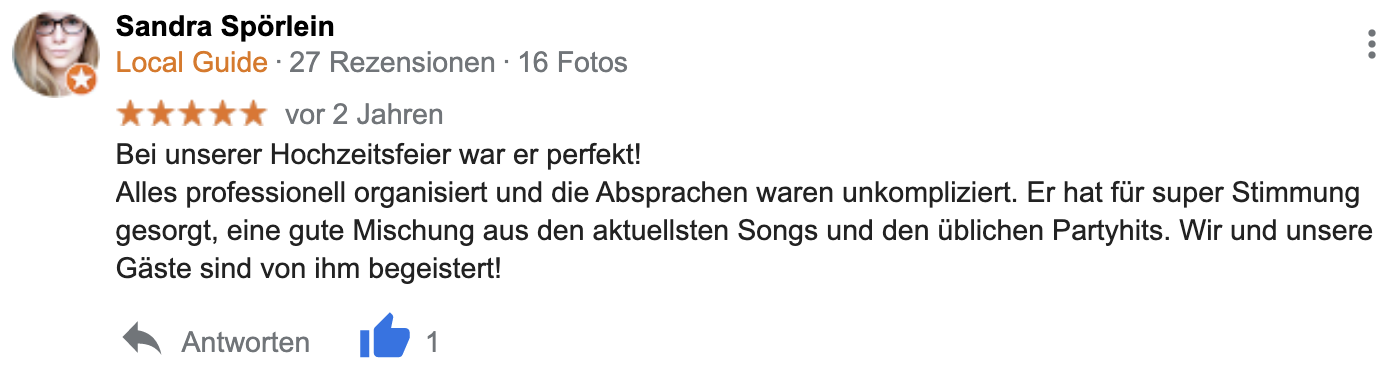Click the line "Bei unserer Hochzeitsfeier war er perfekt!"
Viewport: 1378px width, 380px height.
click(378, 155)
